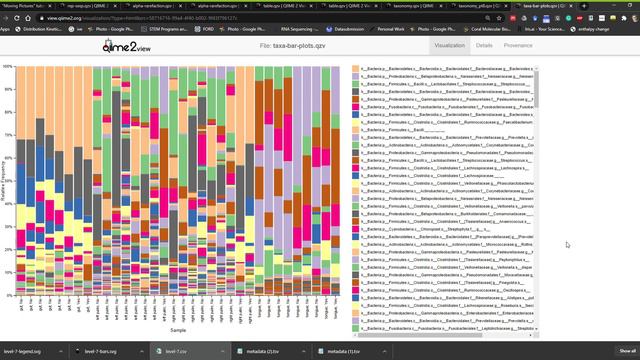Open downloaded file metadata (1).tsv
This screenshot has width=640, height=360.
point(343,351)
